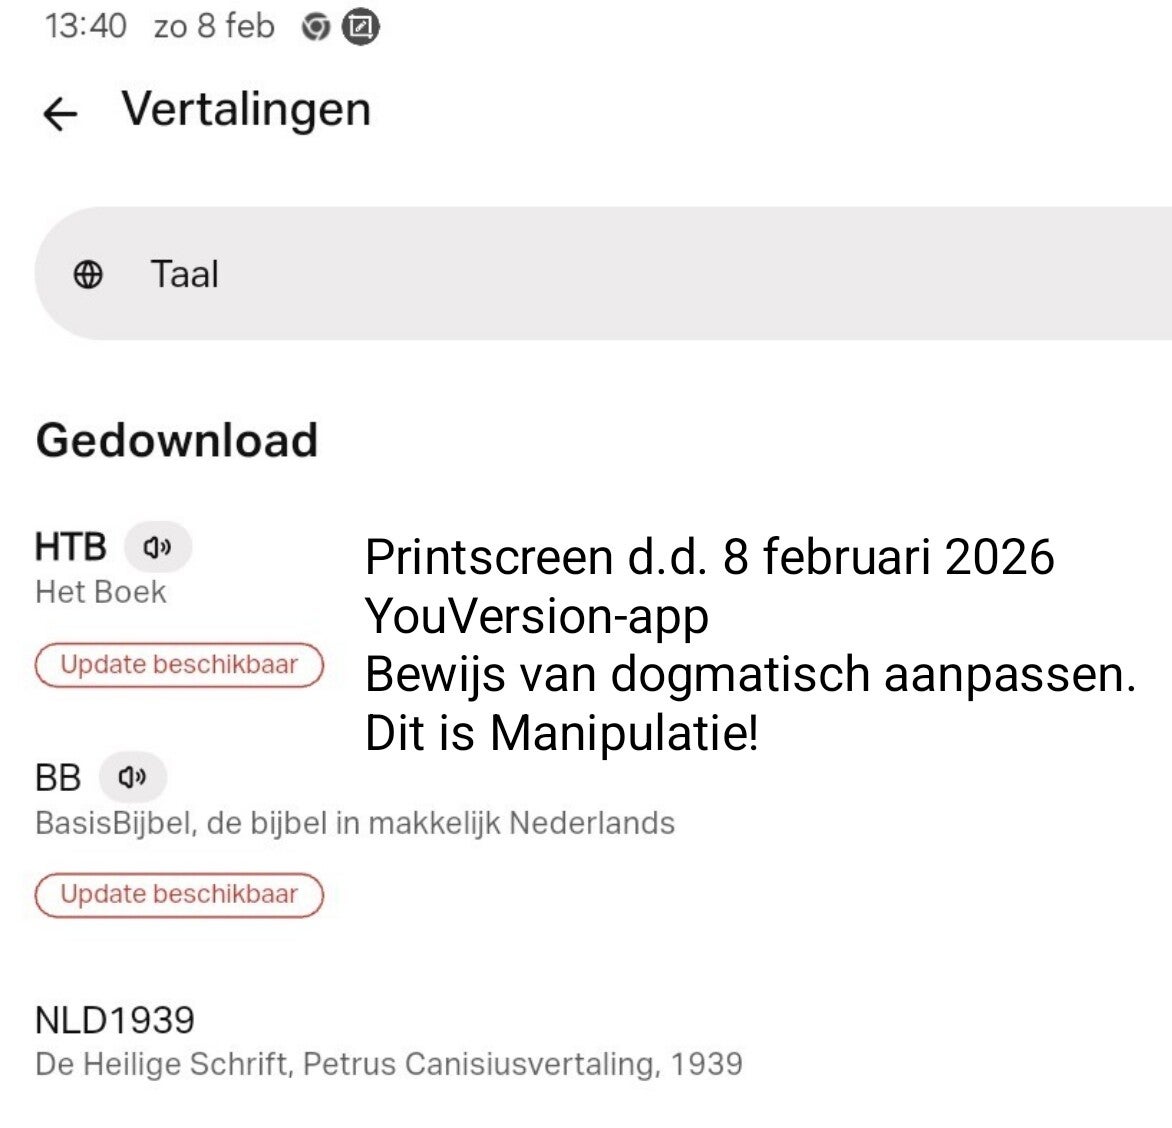Tap the audio speaker icon next to HTB

pyautogui.click(x=157, y=547)
